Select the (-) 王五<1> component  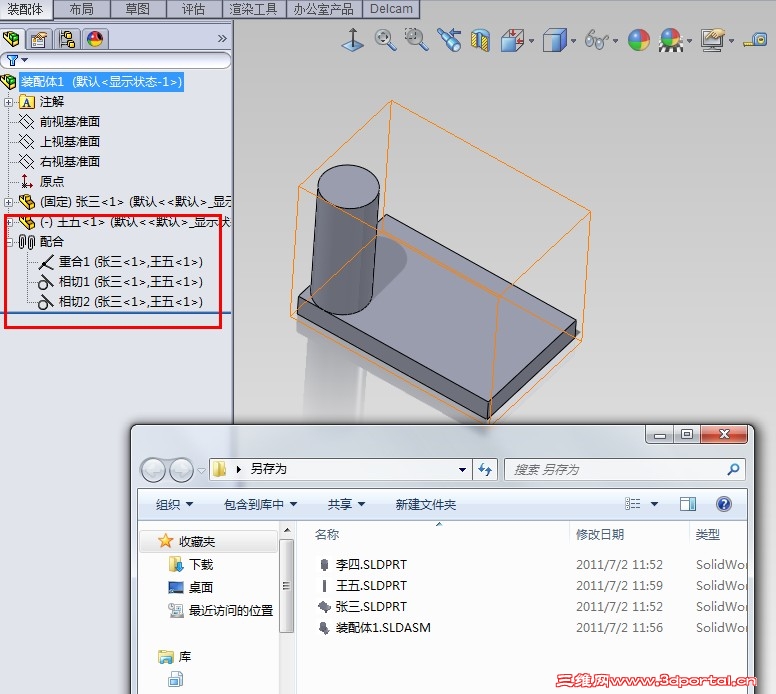135,222
